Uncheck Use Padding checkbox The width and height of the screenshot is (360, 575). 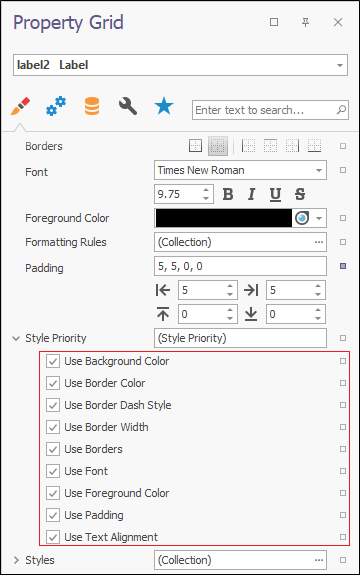pos(53,515)
